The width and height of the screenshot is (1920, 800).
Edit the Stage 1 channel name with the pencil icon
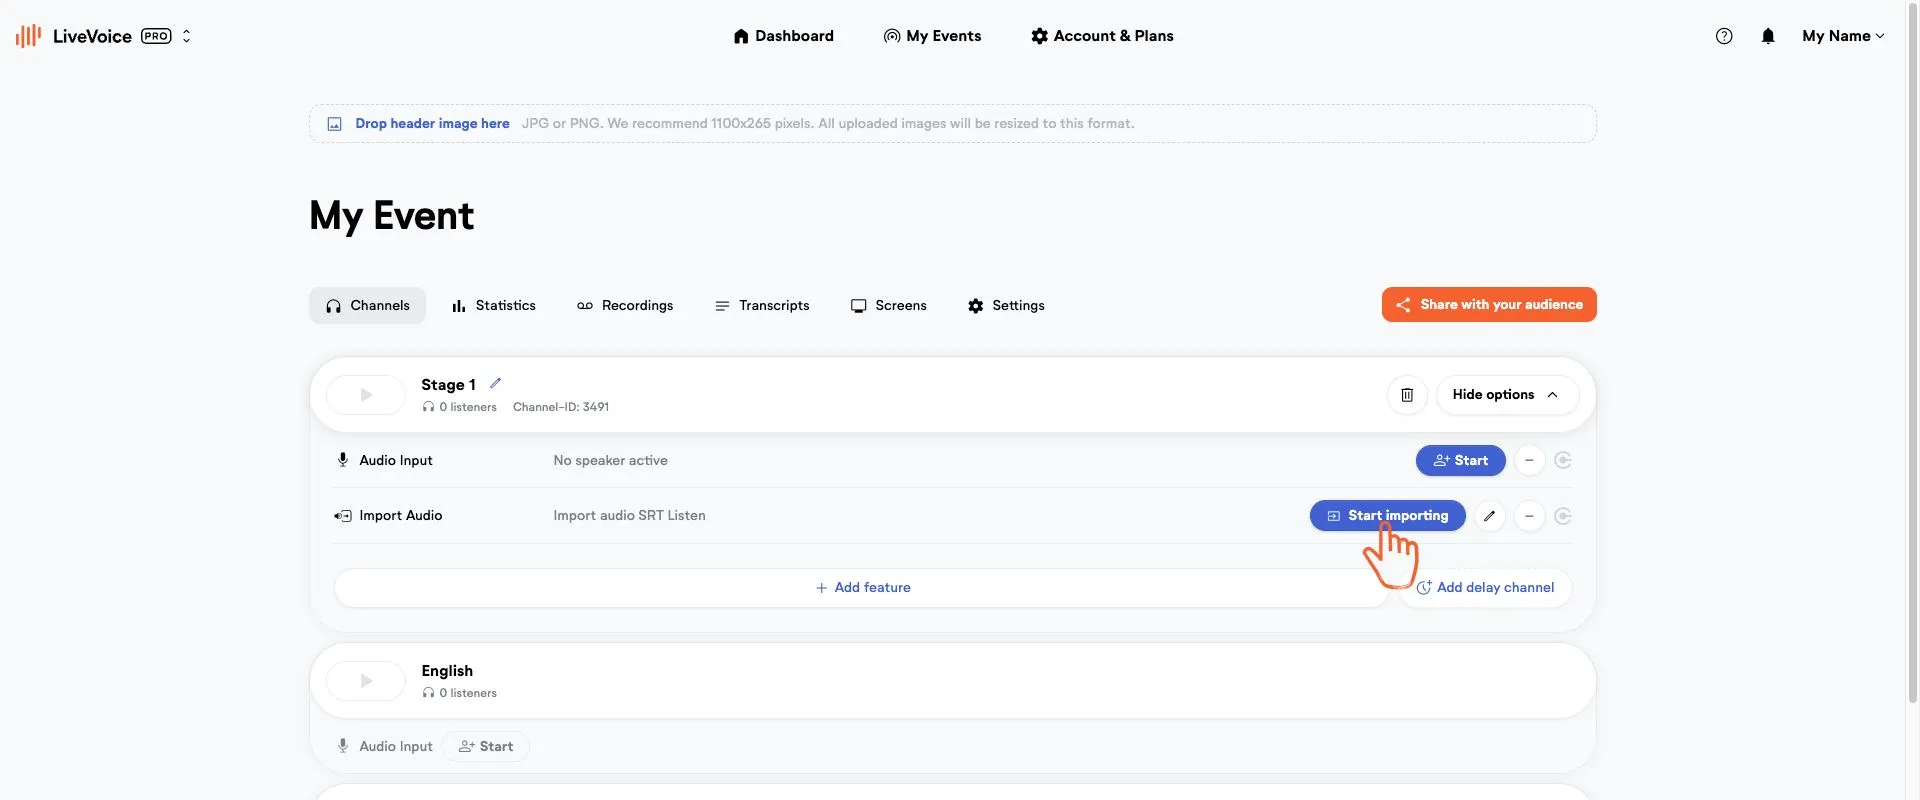[x=495, y=383]
